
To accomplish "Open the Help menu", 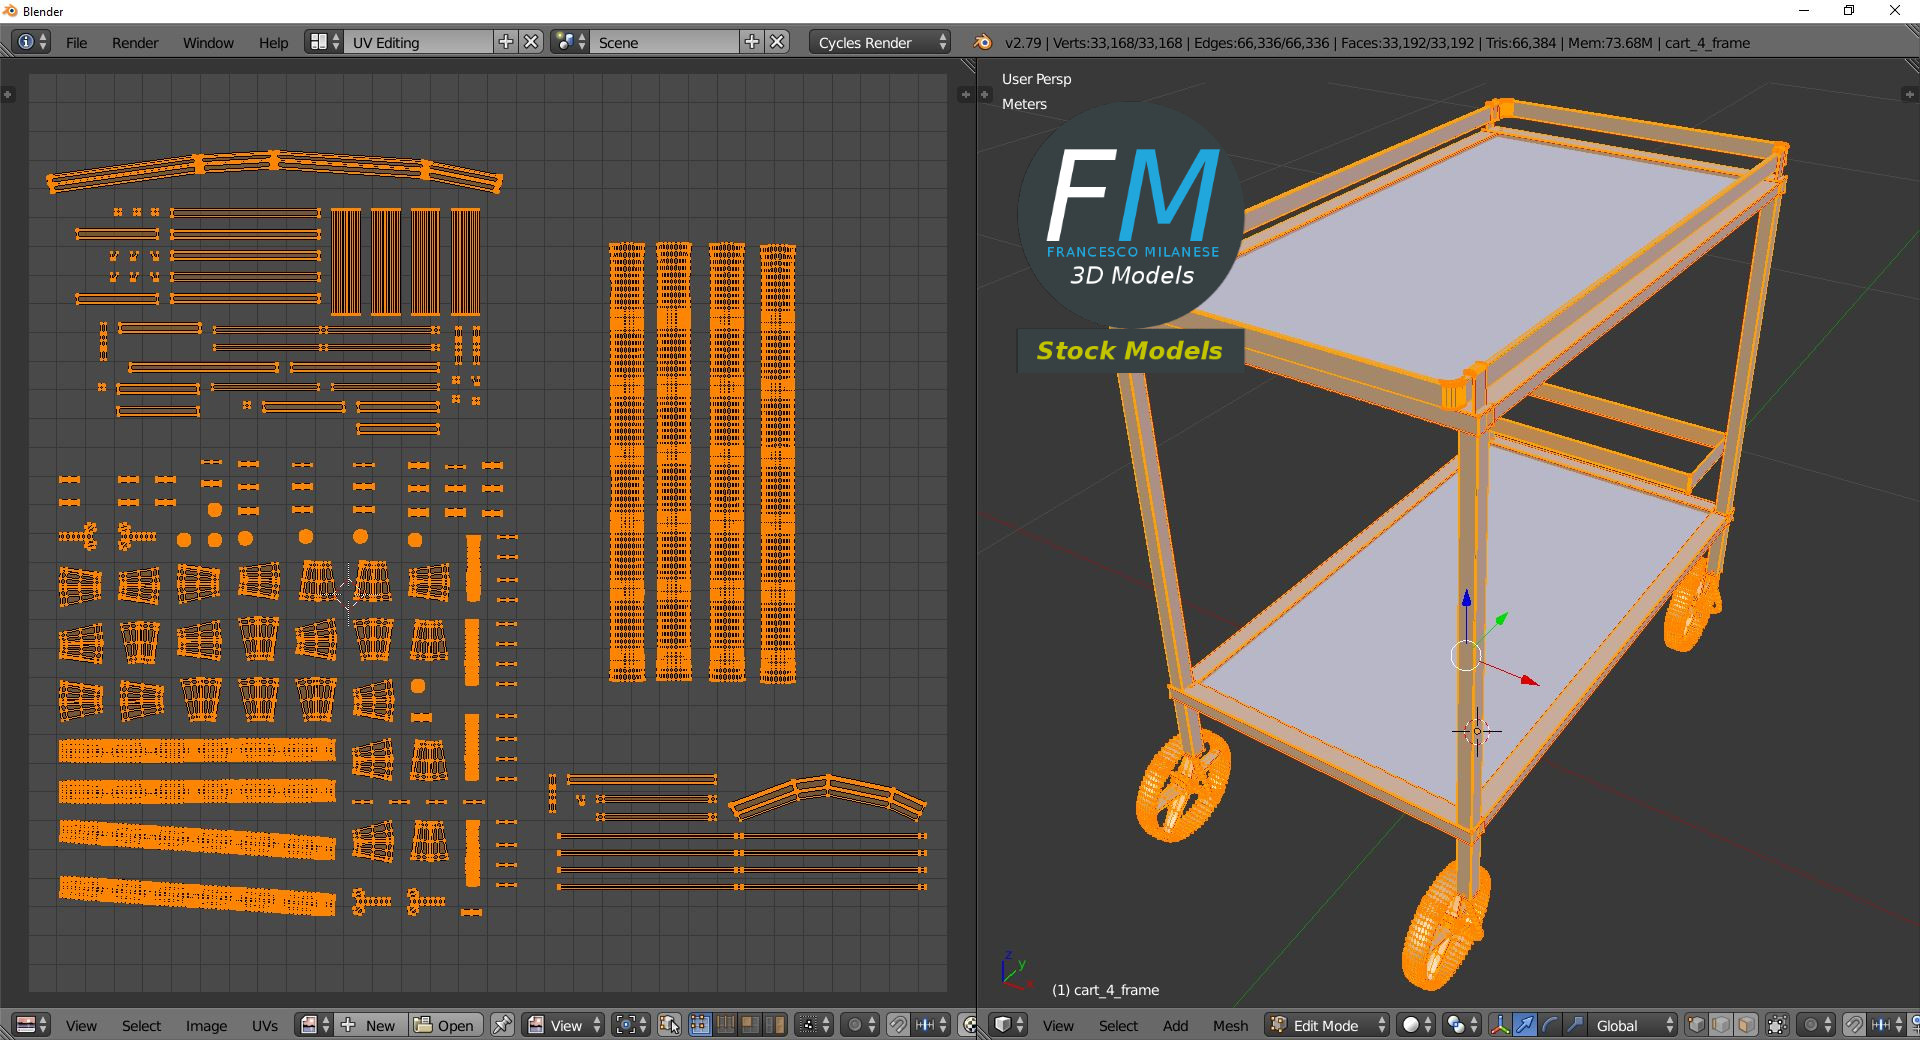I will point(273,42).
